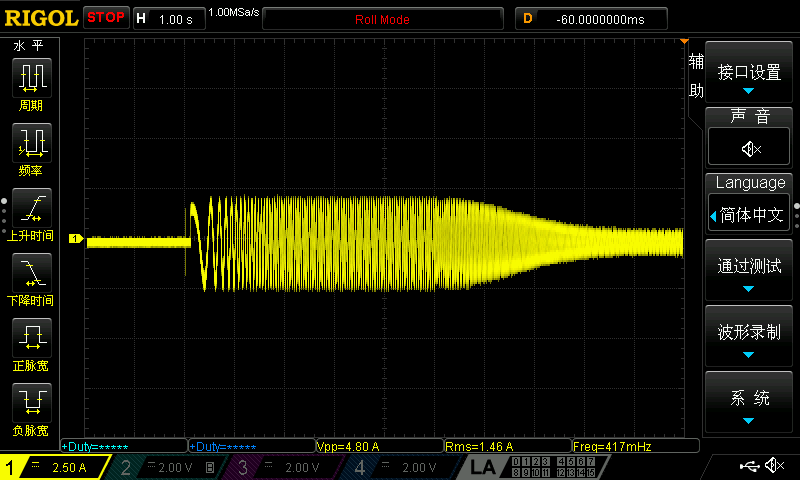The width and height of the screenshot is (800, 480).
Task: Click the logic analyzer digital channel indicator grid
Action: click(x=554, y=467)
